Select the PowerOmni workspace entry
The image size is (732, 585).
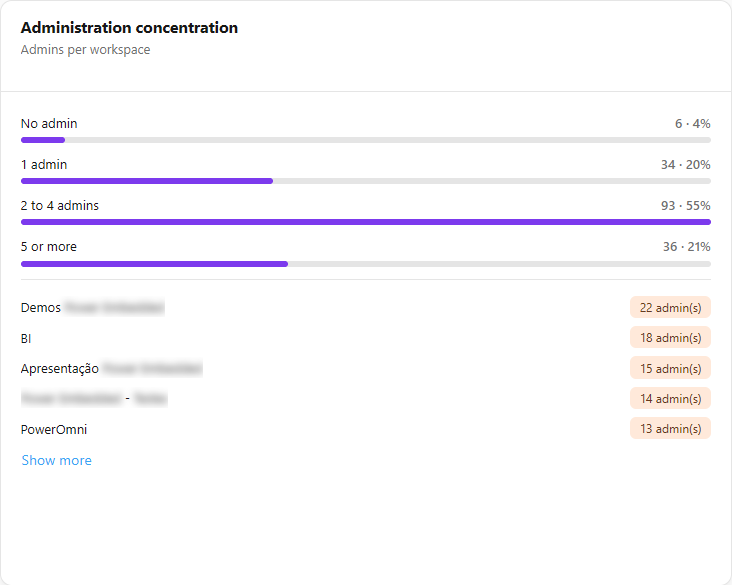[54, 430]
